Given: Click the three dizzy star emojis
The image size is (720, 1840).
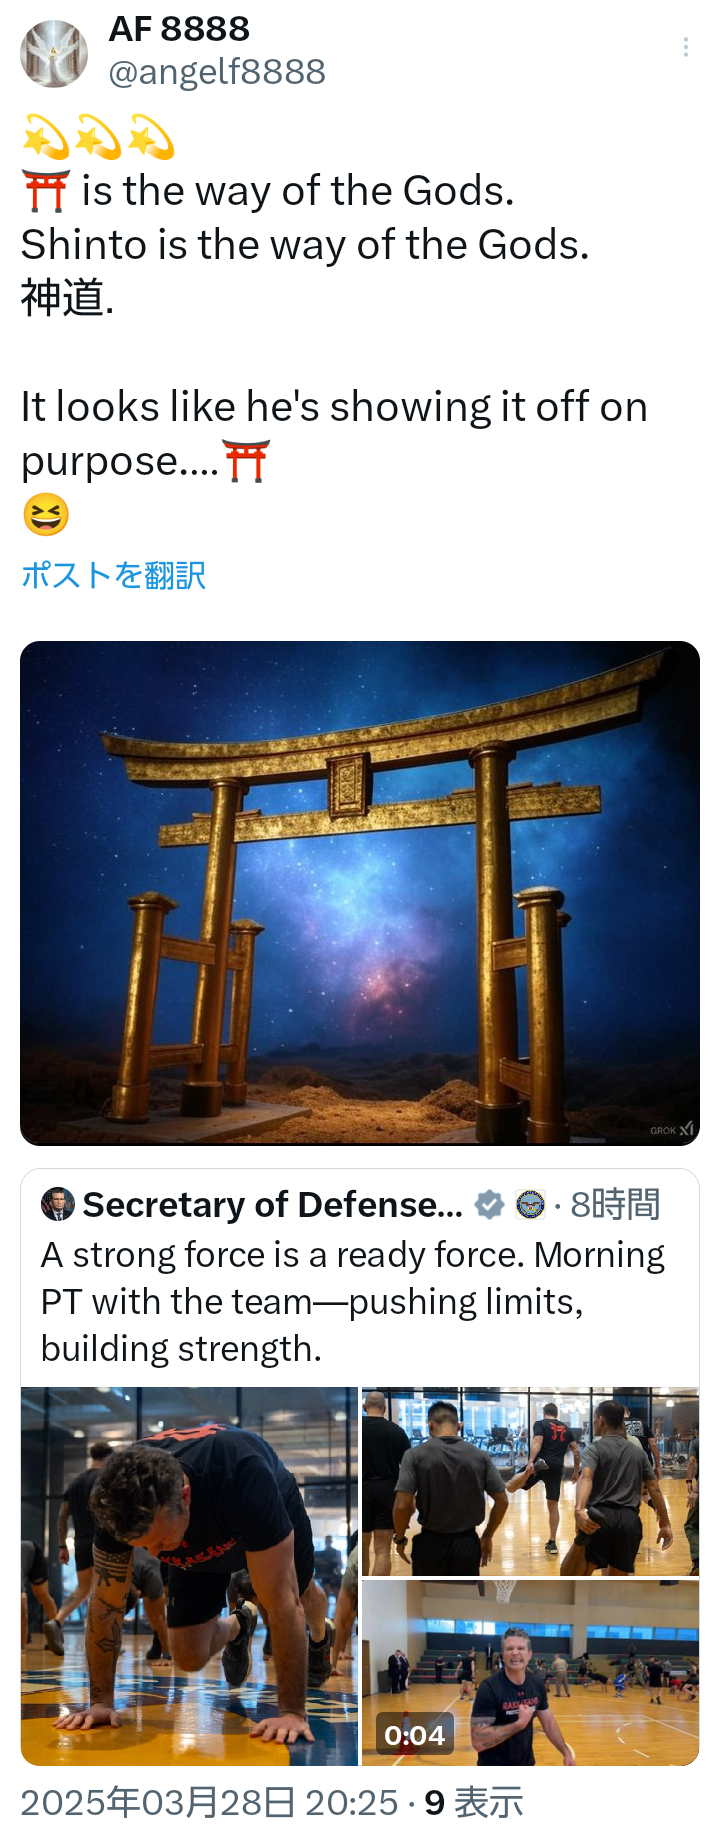Looking at the screenshot, I should [x=98, y=137].
